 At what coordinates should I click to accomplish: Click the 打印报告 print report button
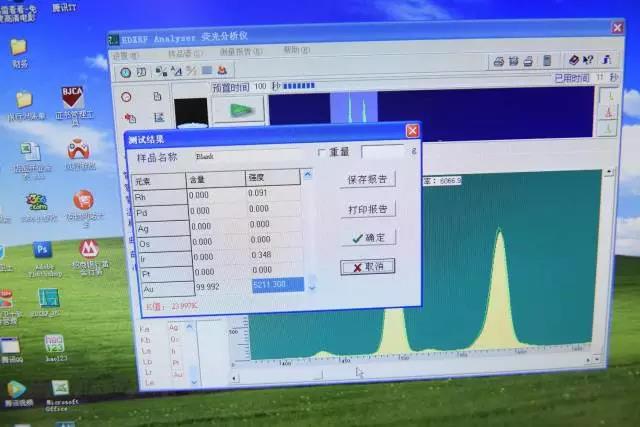pos(367,209)
